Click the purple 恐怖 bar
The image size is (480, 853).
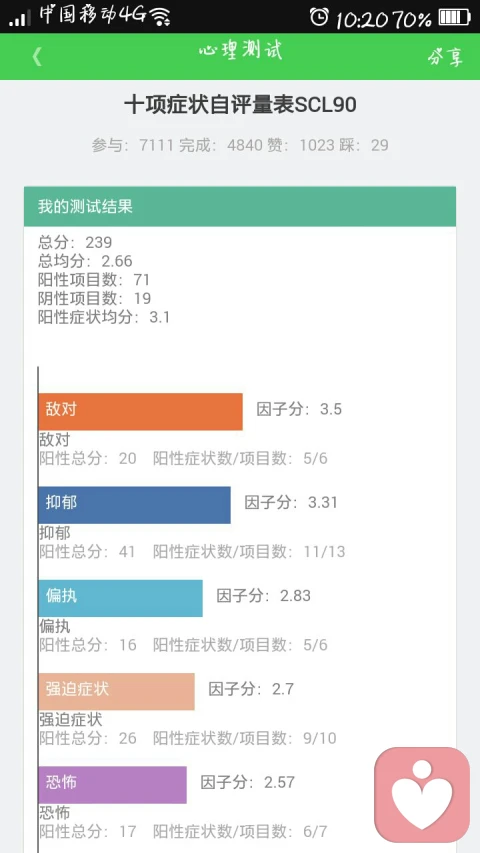[113, 784]
